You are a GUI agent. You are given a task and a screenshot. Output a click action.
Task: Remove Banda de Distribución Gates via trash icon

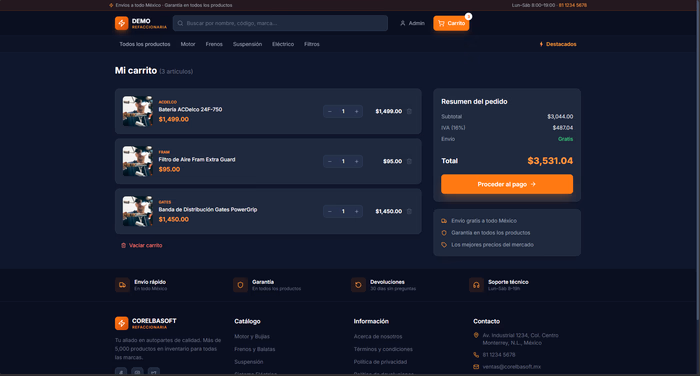[409, 211]
